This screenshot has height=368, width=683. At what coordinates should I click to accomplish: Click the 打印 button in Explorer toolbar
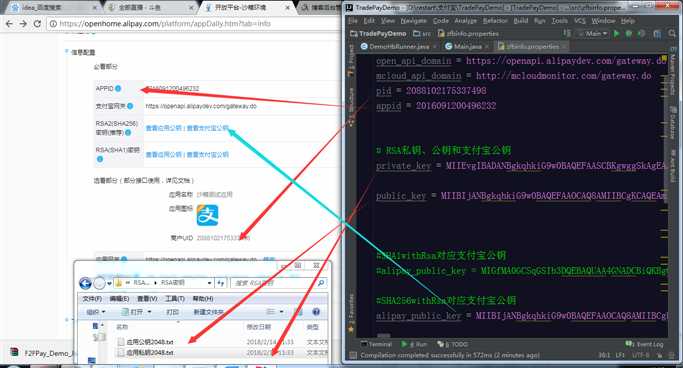(x=172, y=312)
